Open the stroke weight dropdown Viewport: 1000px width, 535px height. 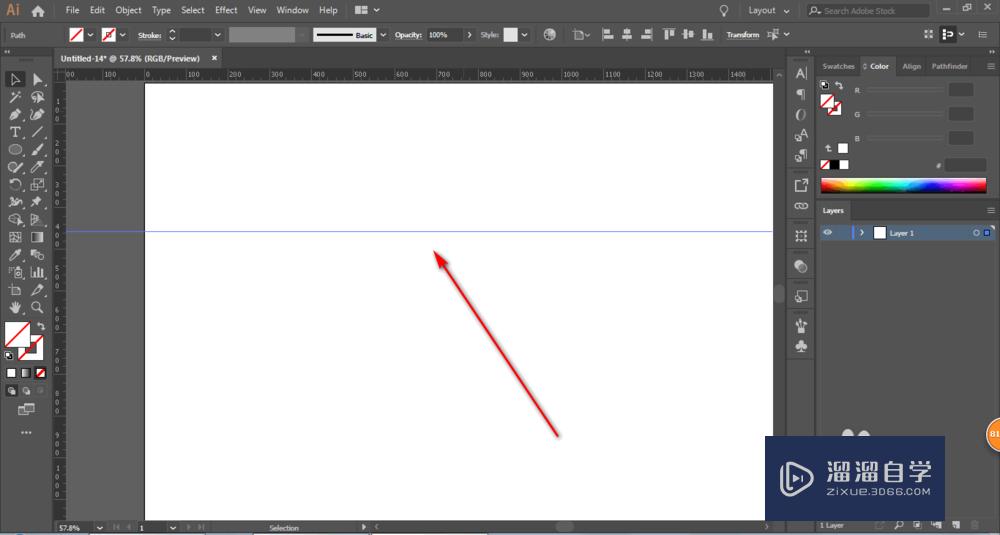click(217, 35)
